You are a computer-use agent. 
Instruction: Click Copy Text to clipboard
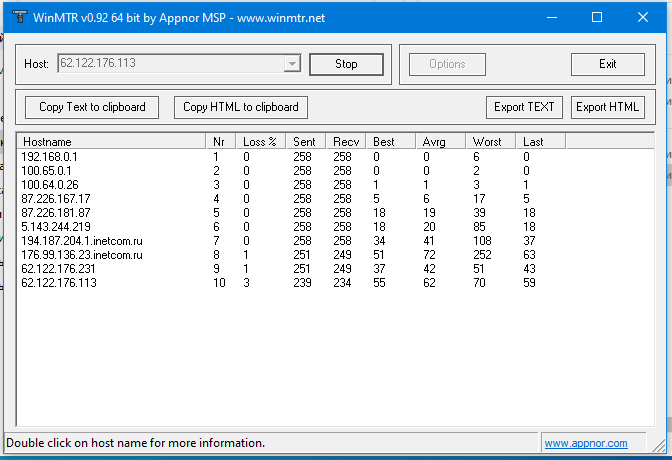point(92,107)
